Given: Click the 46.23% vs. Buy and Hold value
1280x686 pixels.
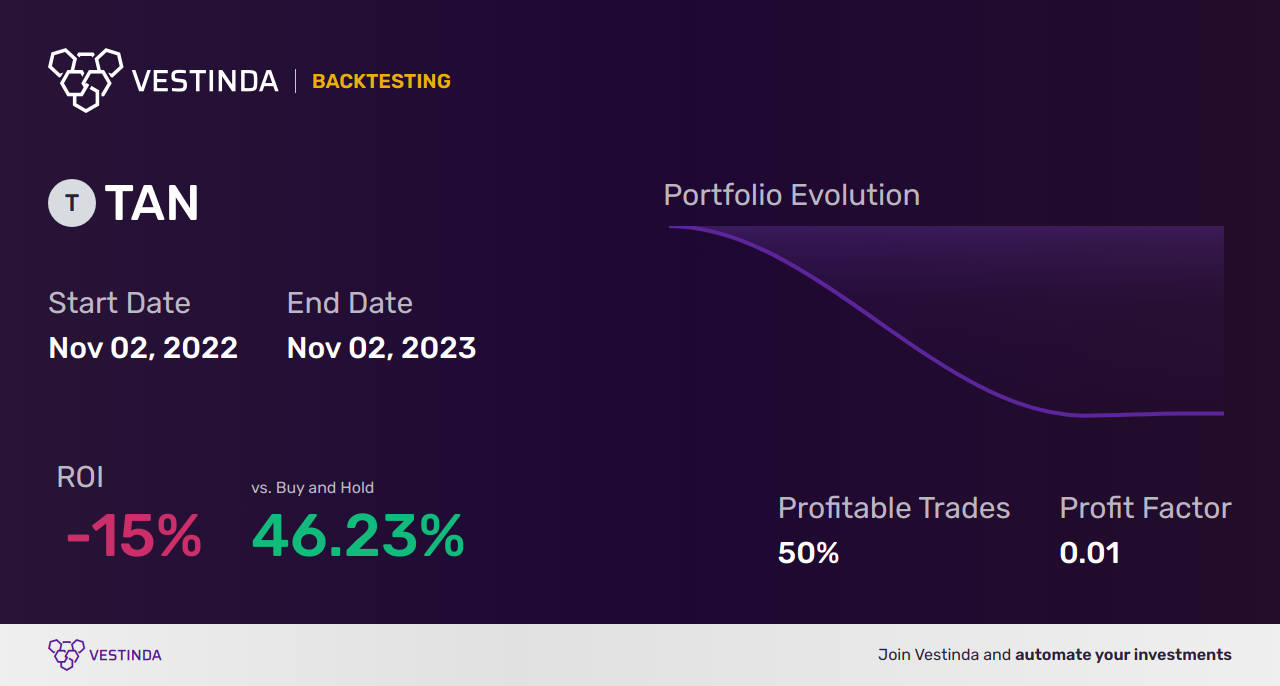Looking at the screenshot, I should [x=358, y=536].
